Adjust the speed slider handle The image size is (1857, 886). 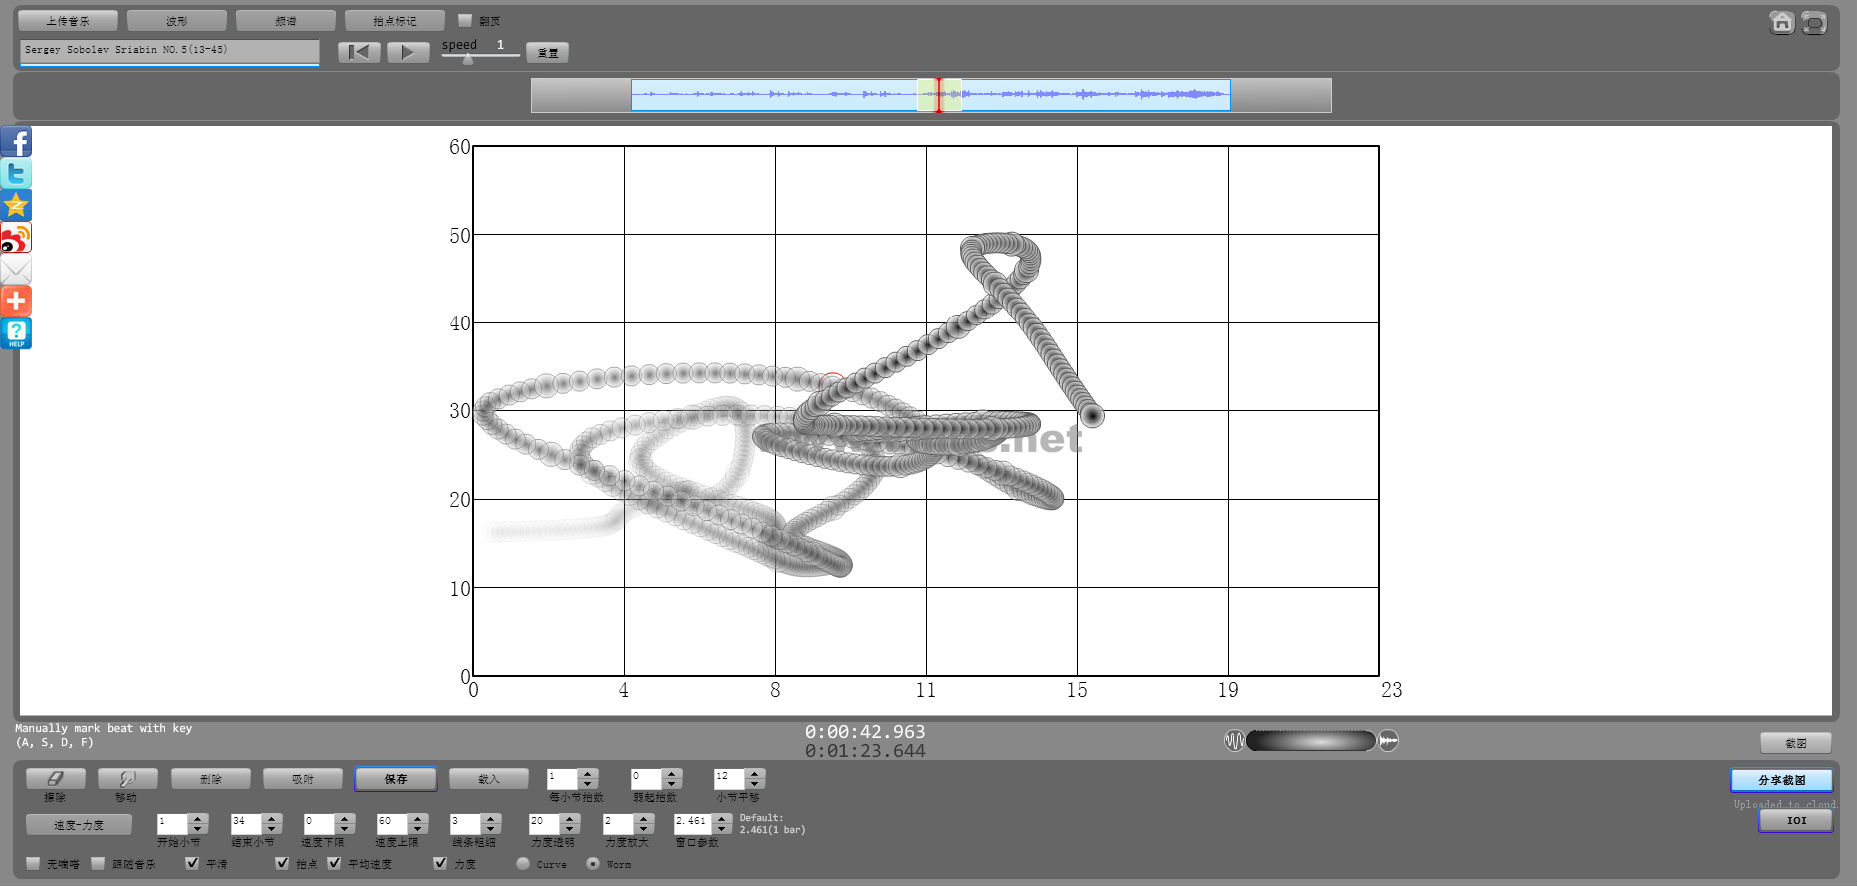[467, 59]
